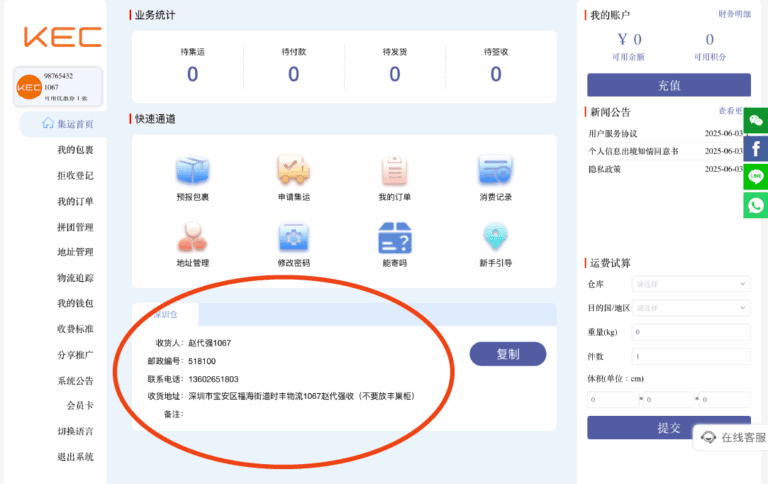This screenshot has width=768, height=484.
Task: Open the 在线客服 online support widget
Action: coord(733,437)
